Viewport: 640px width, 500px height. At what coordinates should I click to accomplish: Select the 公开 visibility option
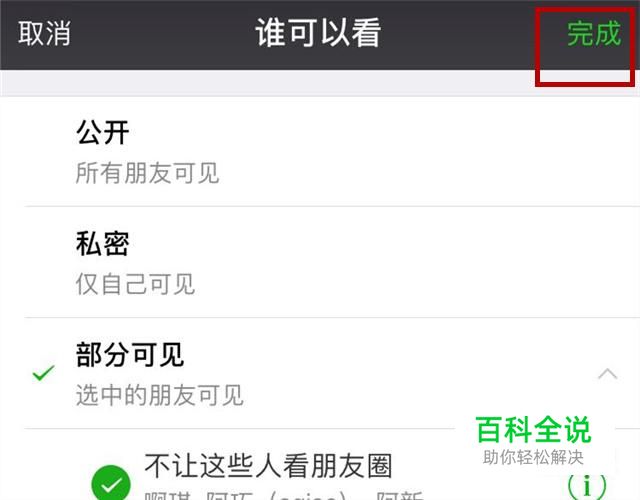[x=320, y=151]
